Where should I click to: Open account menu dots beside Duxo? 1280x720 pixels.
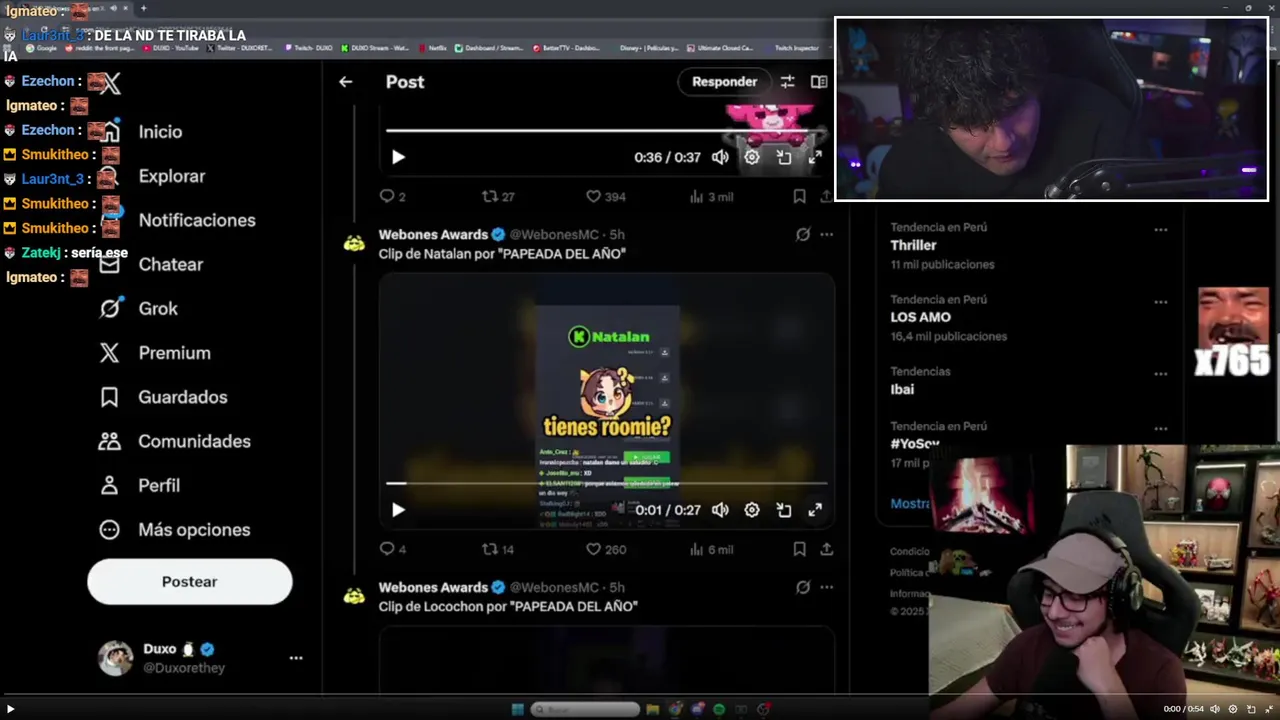pyautogui.click(x=296, y=658)
